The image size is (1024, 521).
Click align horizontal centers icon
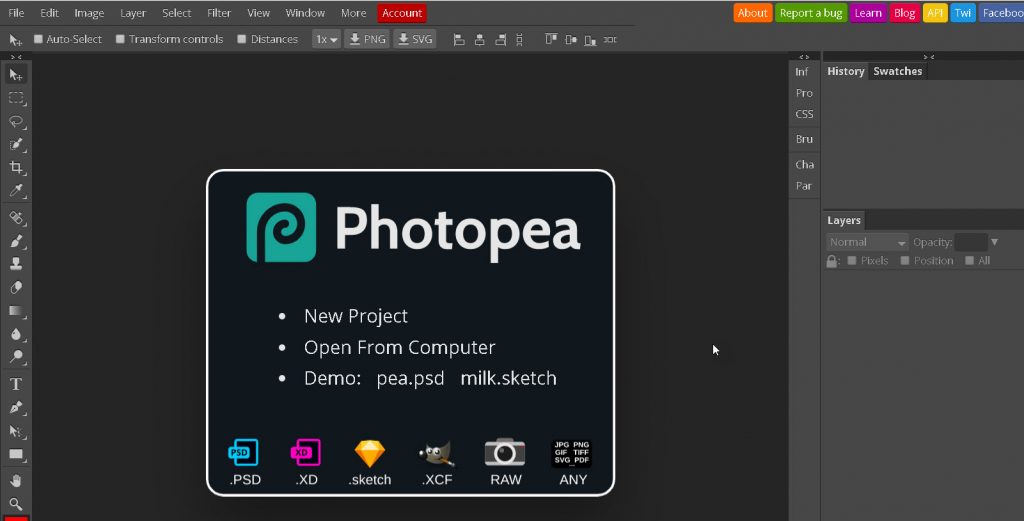pos(479,40)
